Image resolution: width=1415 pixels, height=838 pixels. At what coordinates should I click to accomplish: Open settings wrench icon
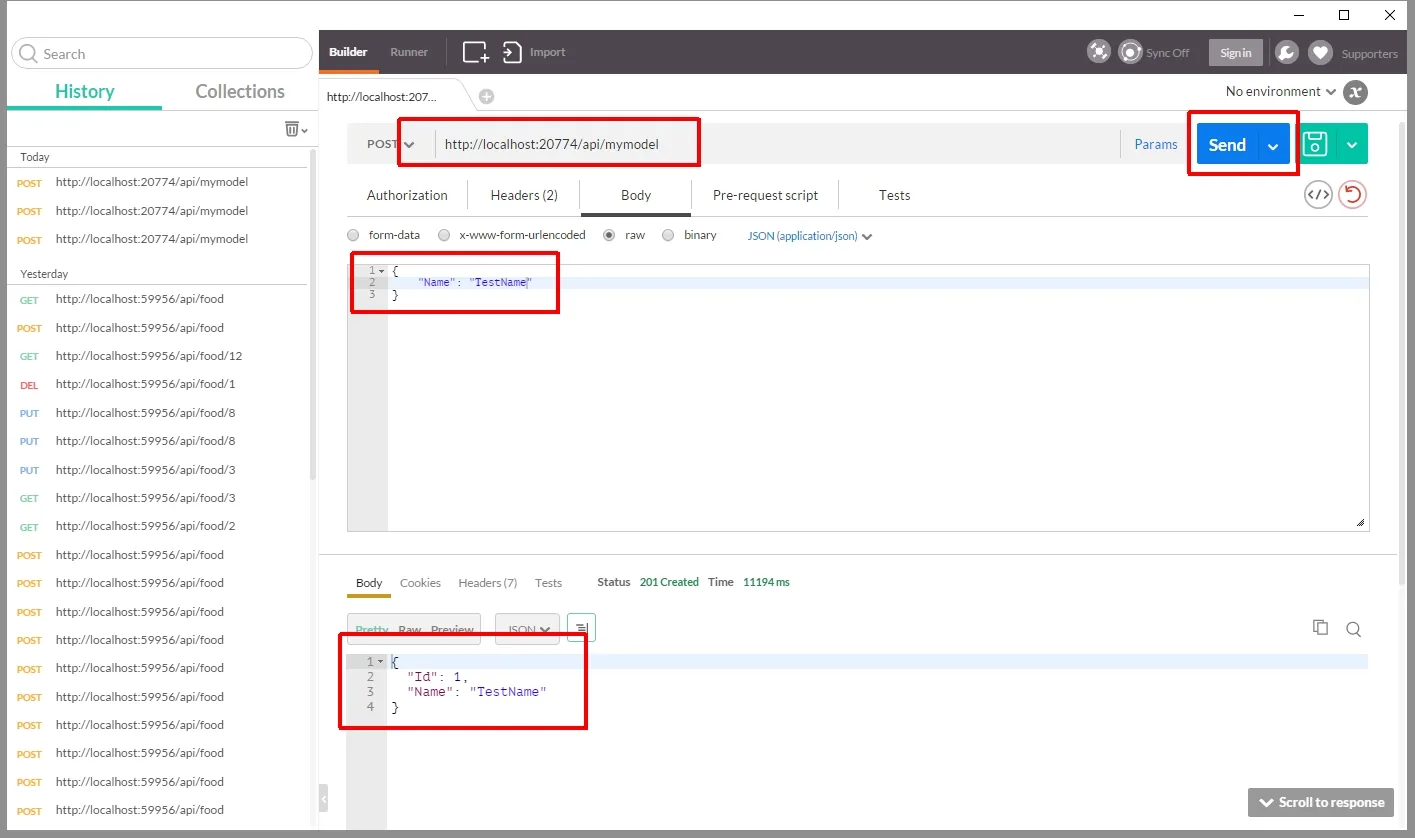[1287, 53]
